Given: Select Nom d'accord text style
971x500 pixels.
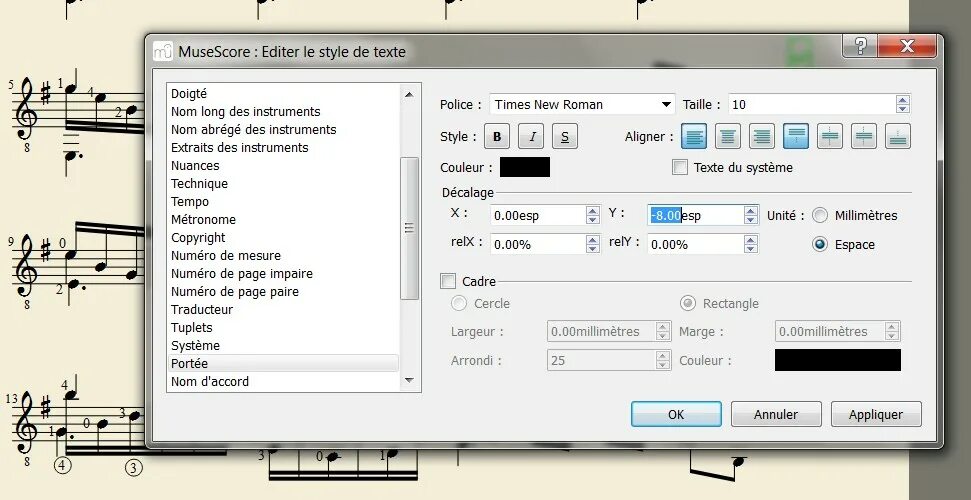Looking at the screenshot, I should [x=284, y=381].
